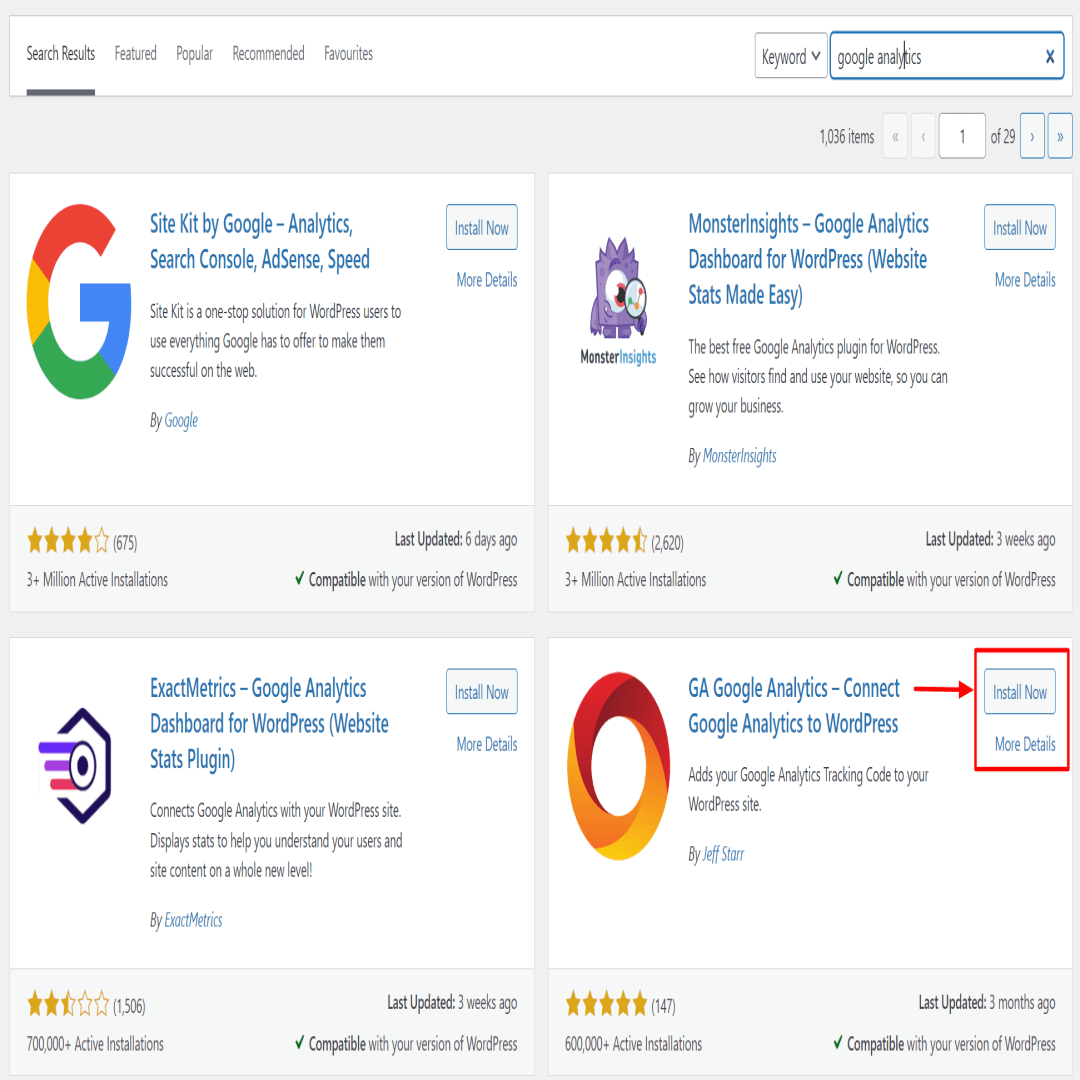Open the Keyword search type dropdown

[x=790, y=56]
